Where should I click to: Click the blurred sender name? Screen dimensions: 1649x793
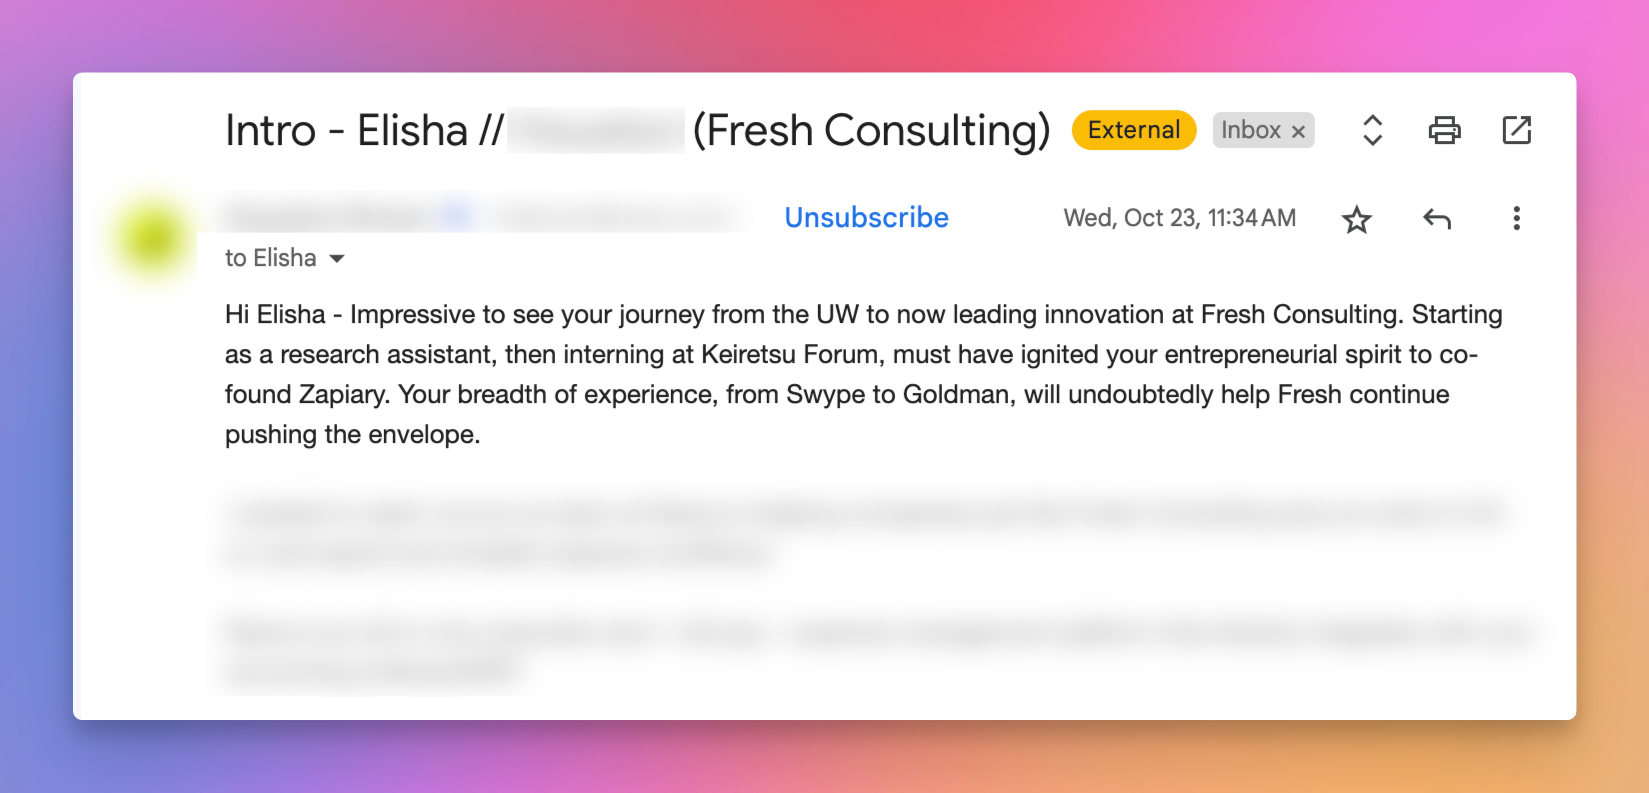tap(326, 216)
